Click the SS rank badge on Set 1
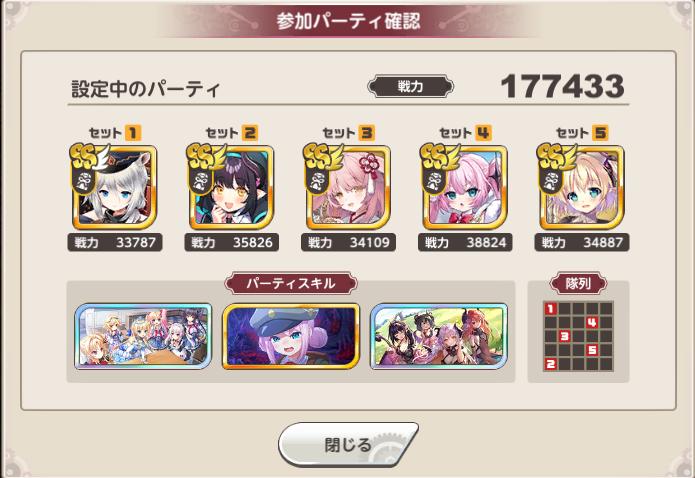 tap(88, 156)
